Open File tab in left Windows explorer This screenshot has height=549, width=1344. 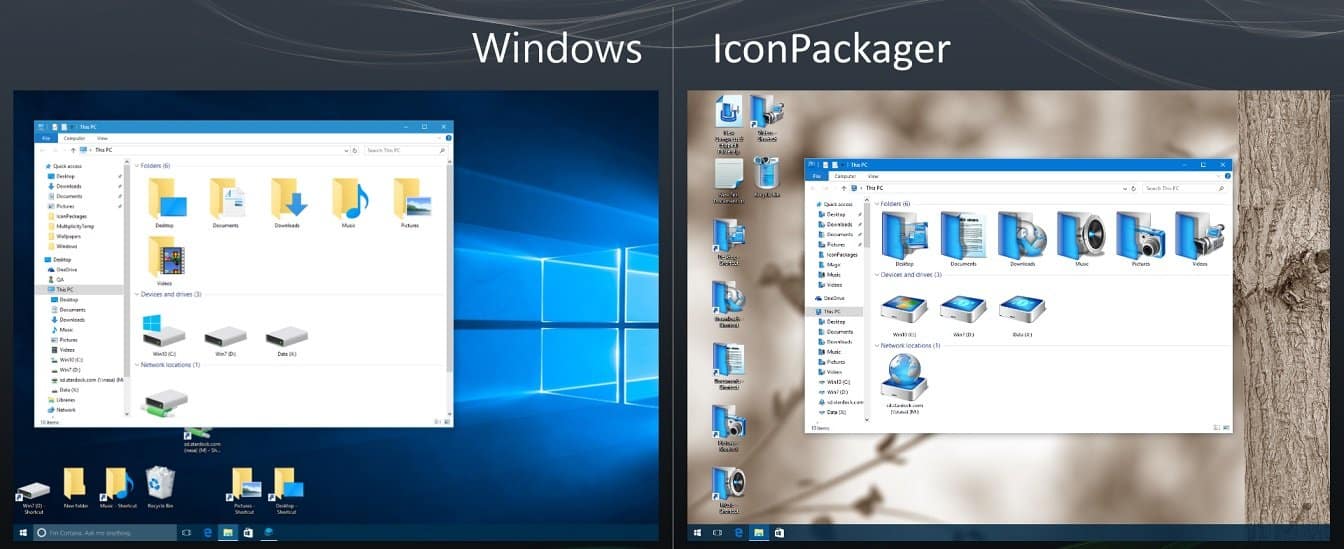[44, 138]
